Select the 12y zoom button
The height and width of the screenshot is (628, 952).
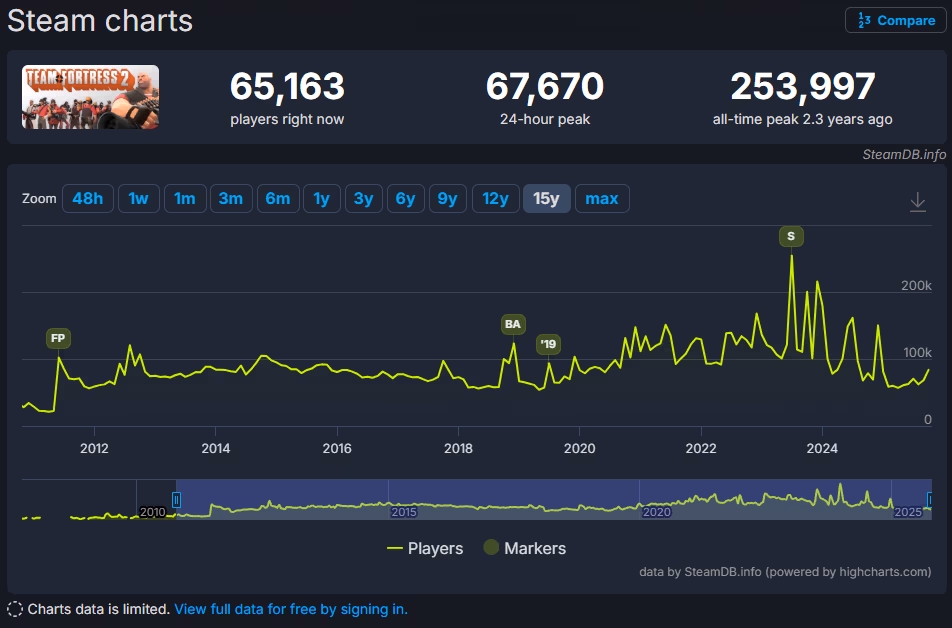(495, 199)
